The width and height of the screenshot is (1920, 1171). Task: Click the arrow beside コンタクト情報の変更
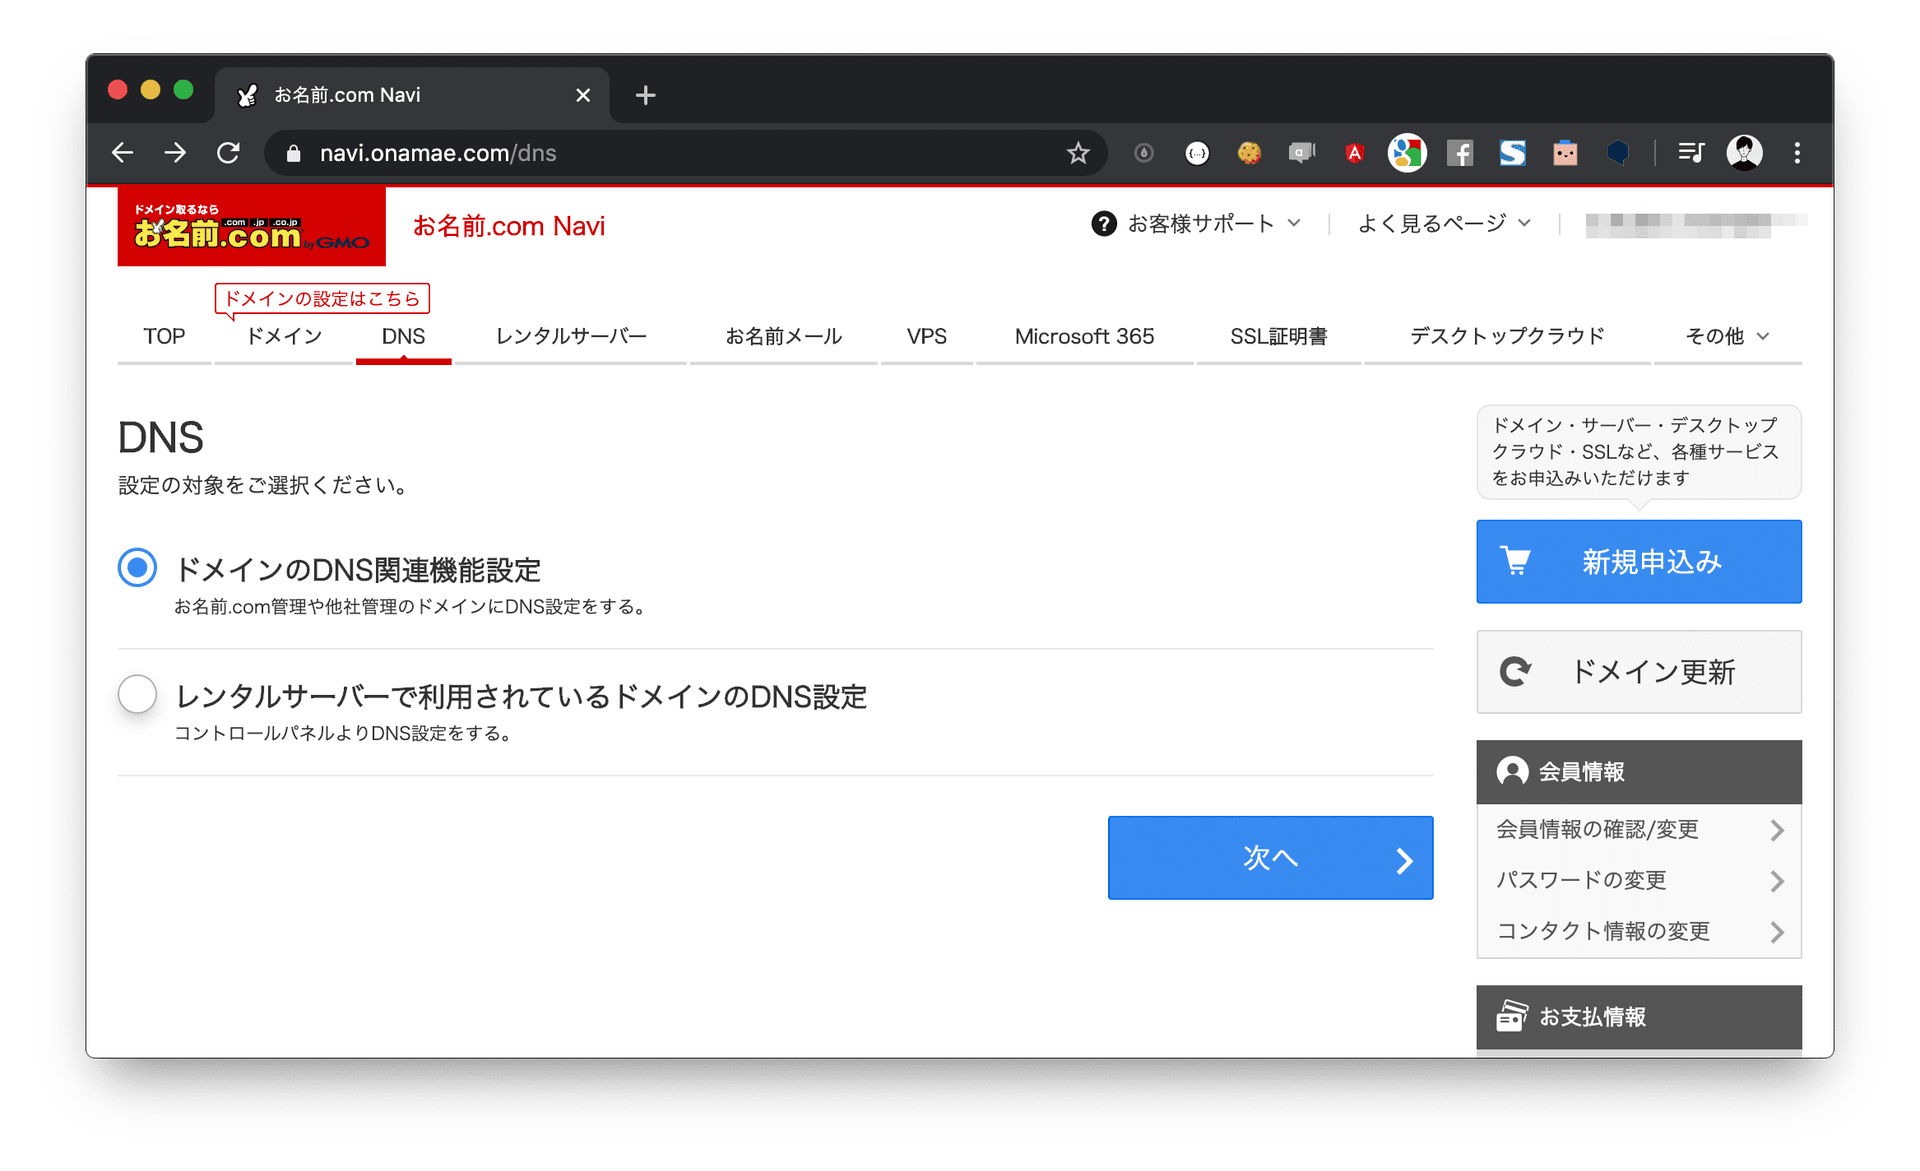(1777, 932)
